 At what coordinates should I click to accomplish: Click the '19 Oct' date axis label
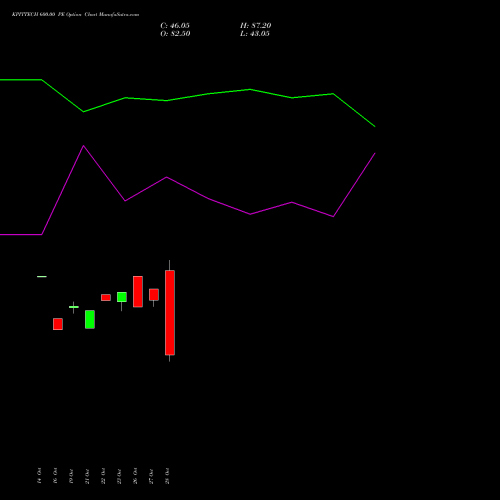coord(71,476)
